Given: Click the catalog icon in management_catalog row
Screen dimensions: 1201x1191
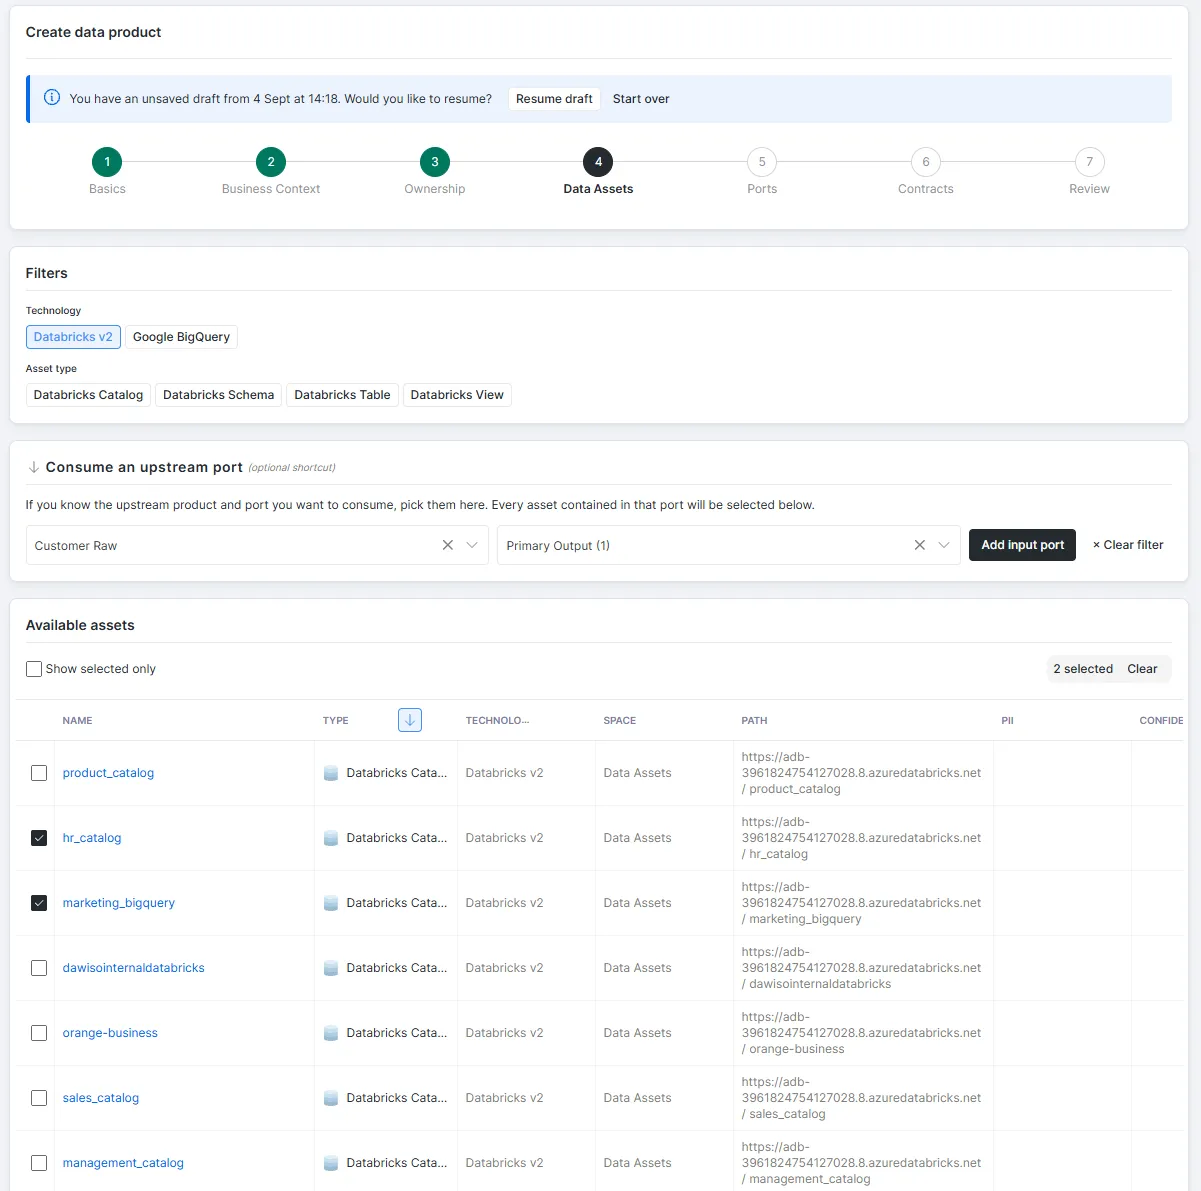Looking at the screenshot, I should [x=331, y=1163].
